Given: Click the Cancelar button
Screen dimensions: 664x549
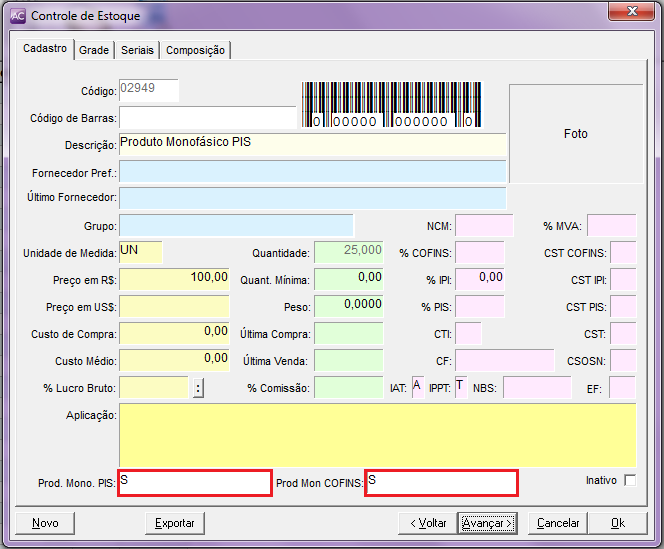Looking at the screenshot, I should (558, 523).
